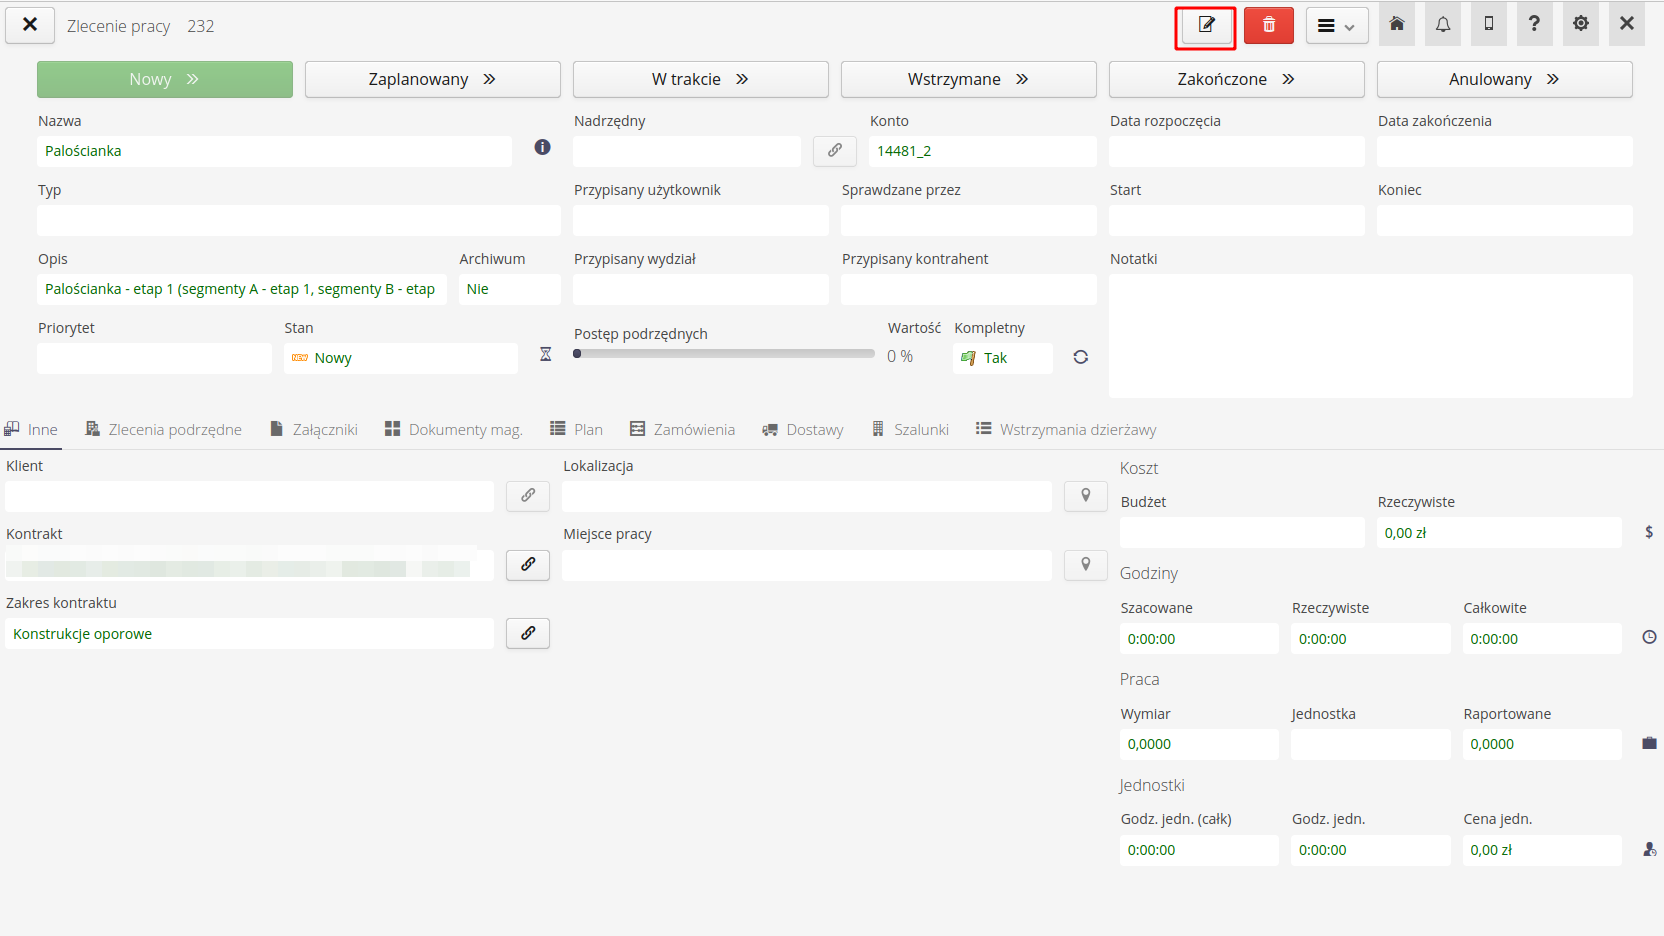The height and width of the screenshot is (936, 1664).
Task: Change Archiwum value from Nie
Action: [x=509, y=289]
